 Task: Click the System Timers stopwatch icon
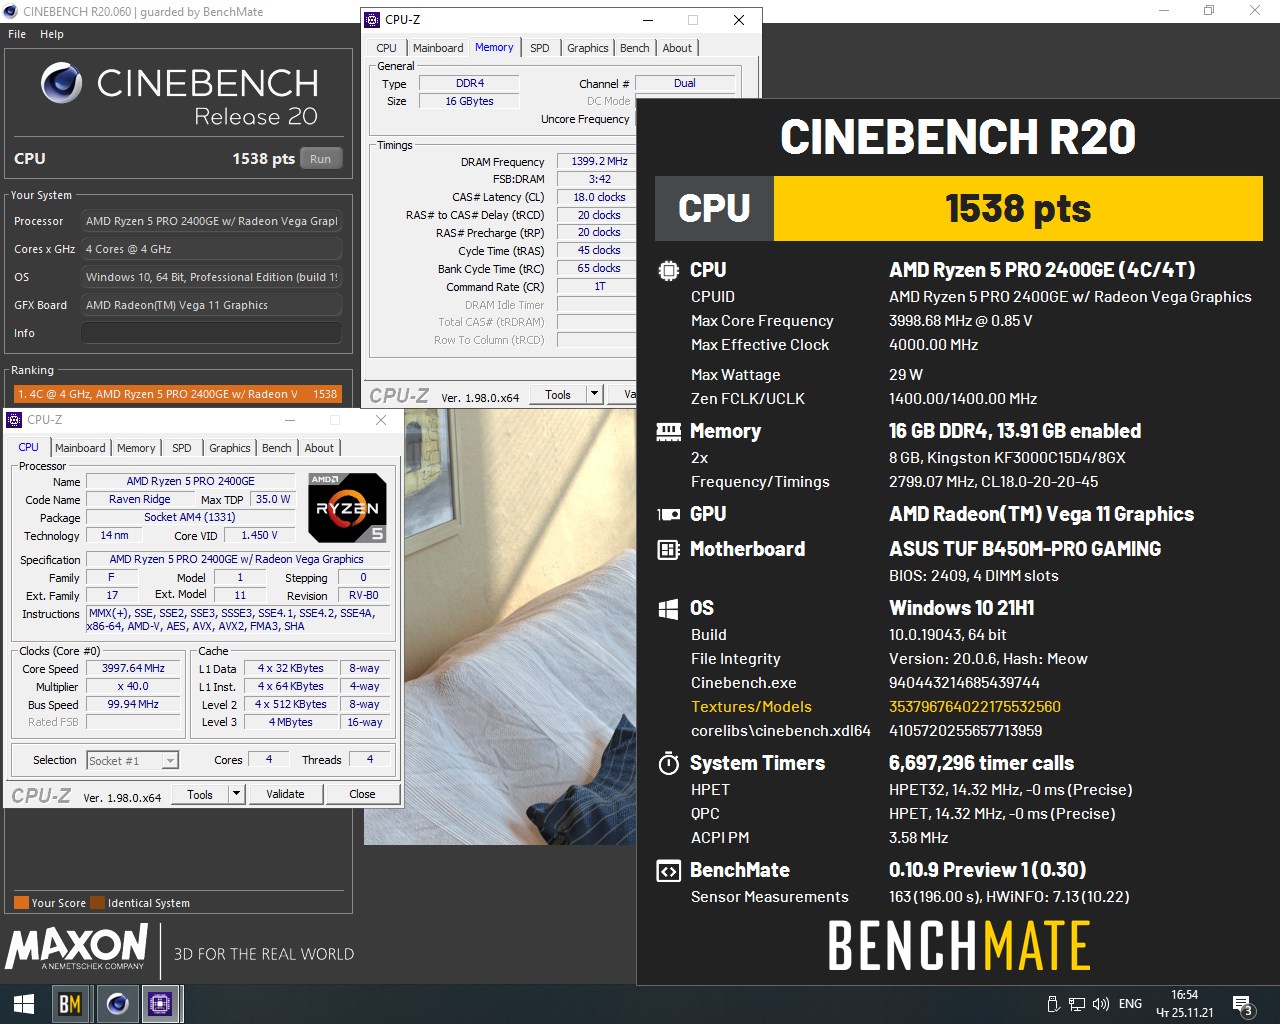(x=668, y=763)
